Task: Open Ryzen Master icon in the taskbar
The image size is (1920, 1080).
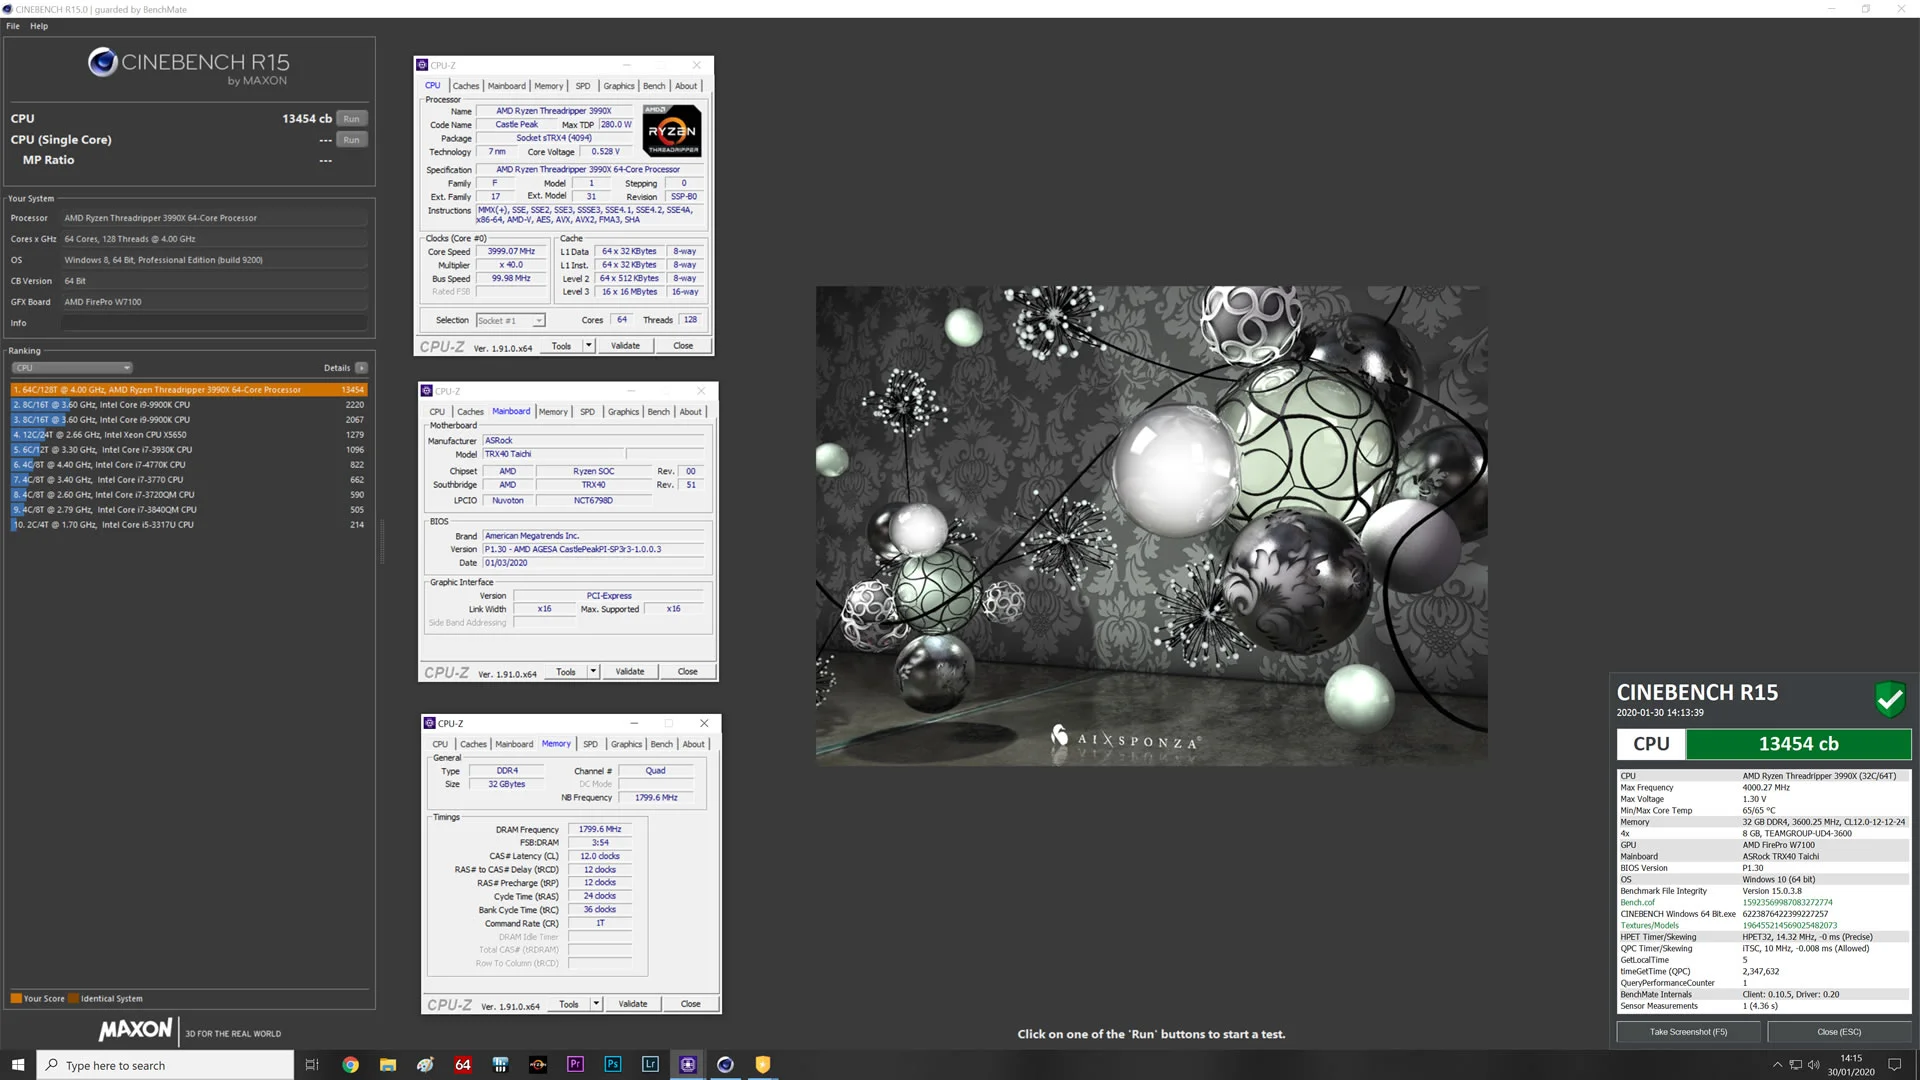Action: click(x=538, y=1065)
